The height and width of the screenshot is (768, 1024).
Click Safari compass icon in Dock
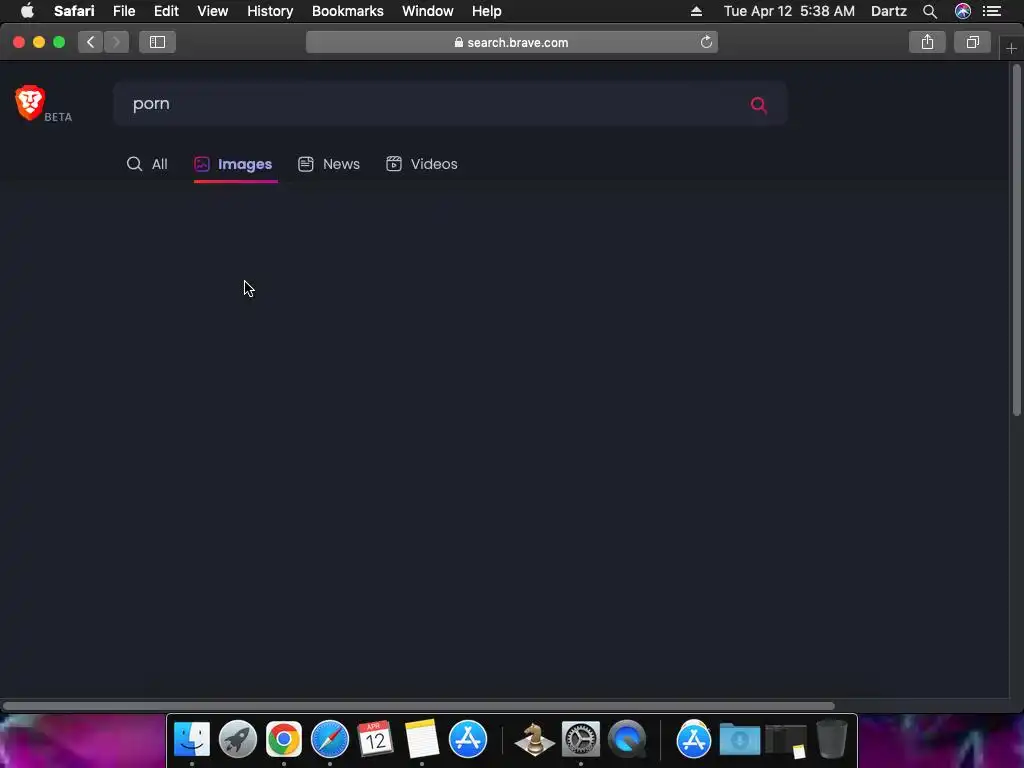(330, 739)
